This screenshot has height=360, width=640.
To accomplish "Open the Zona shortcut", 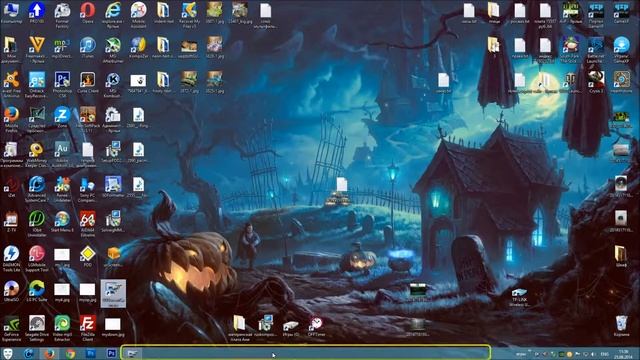I will (62, 116).
